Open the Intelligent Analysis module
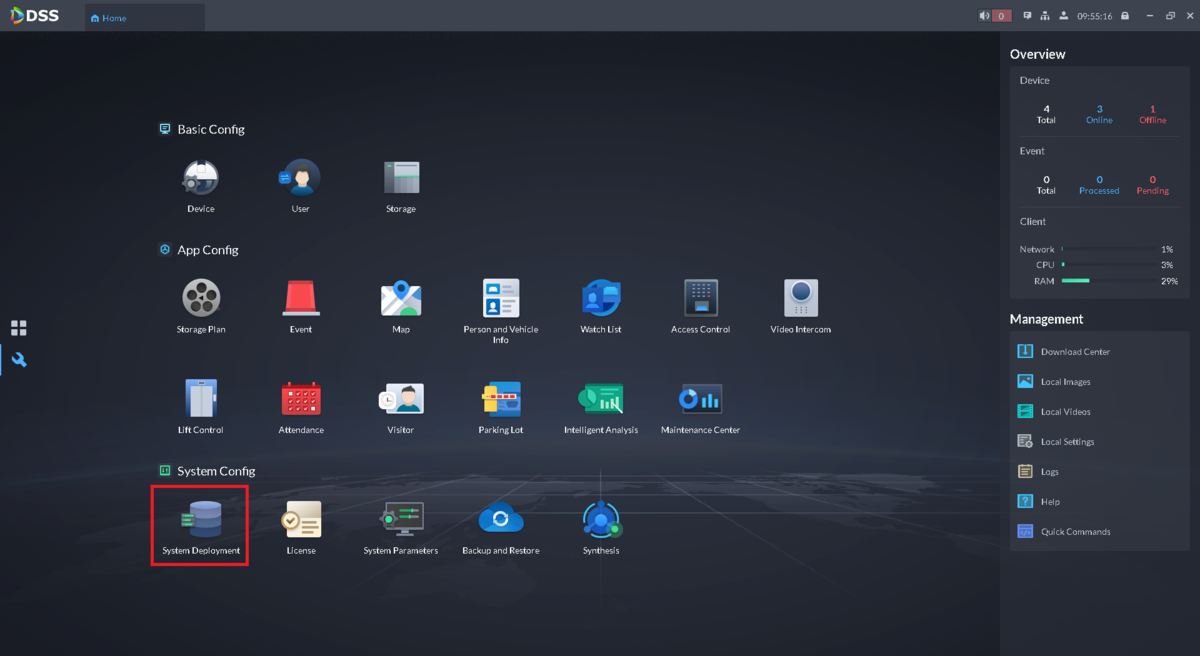The height and width of the screenshot is (656, 1200). click(600, 397)
